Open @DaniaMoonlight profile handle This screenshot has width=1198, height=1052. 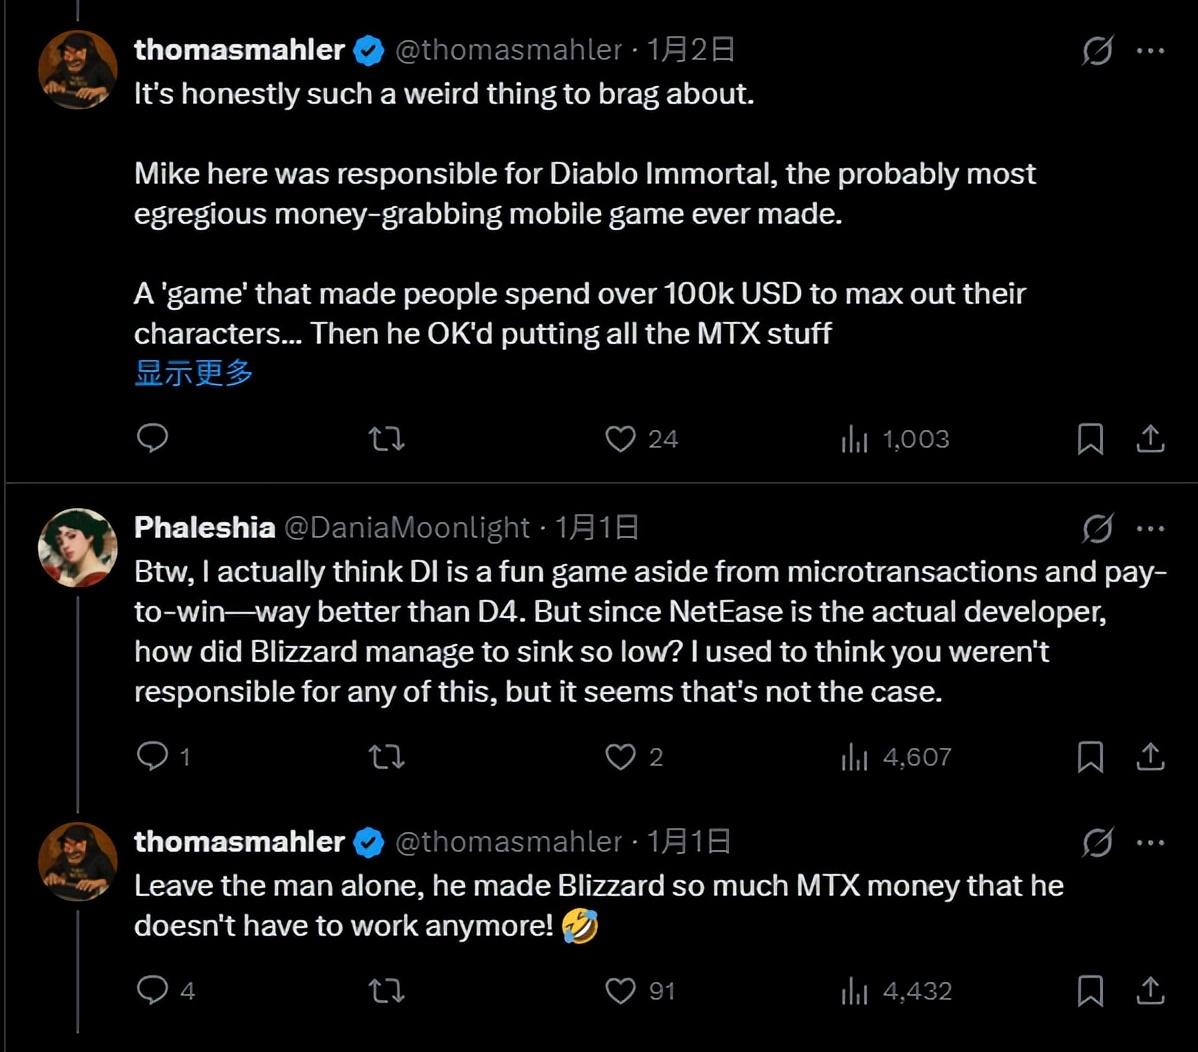(x=407, y=528)
